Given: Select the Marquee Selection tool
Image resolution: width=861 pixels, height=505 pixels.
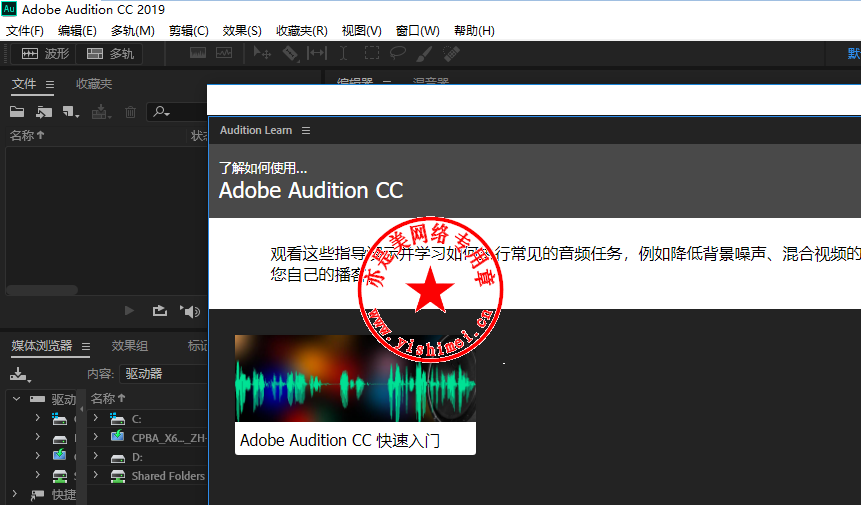Looking at the screenshot, I should tap(372, 53).
